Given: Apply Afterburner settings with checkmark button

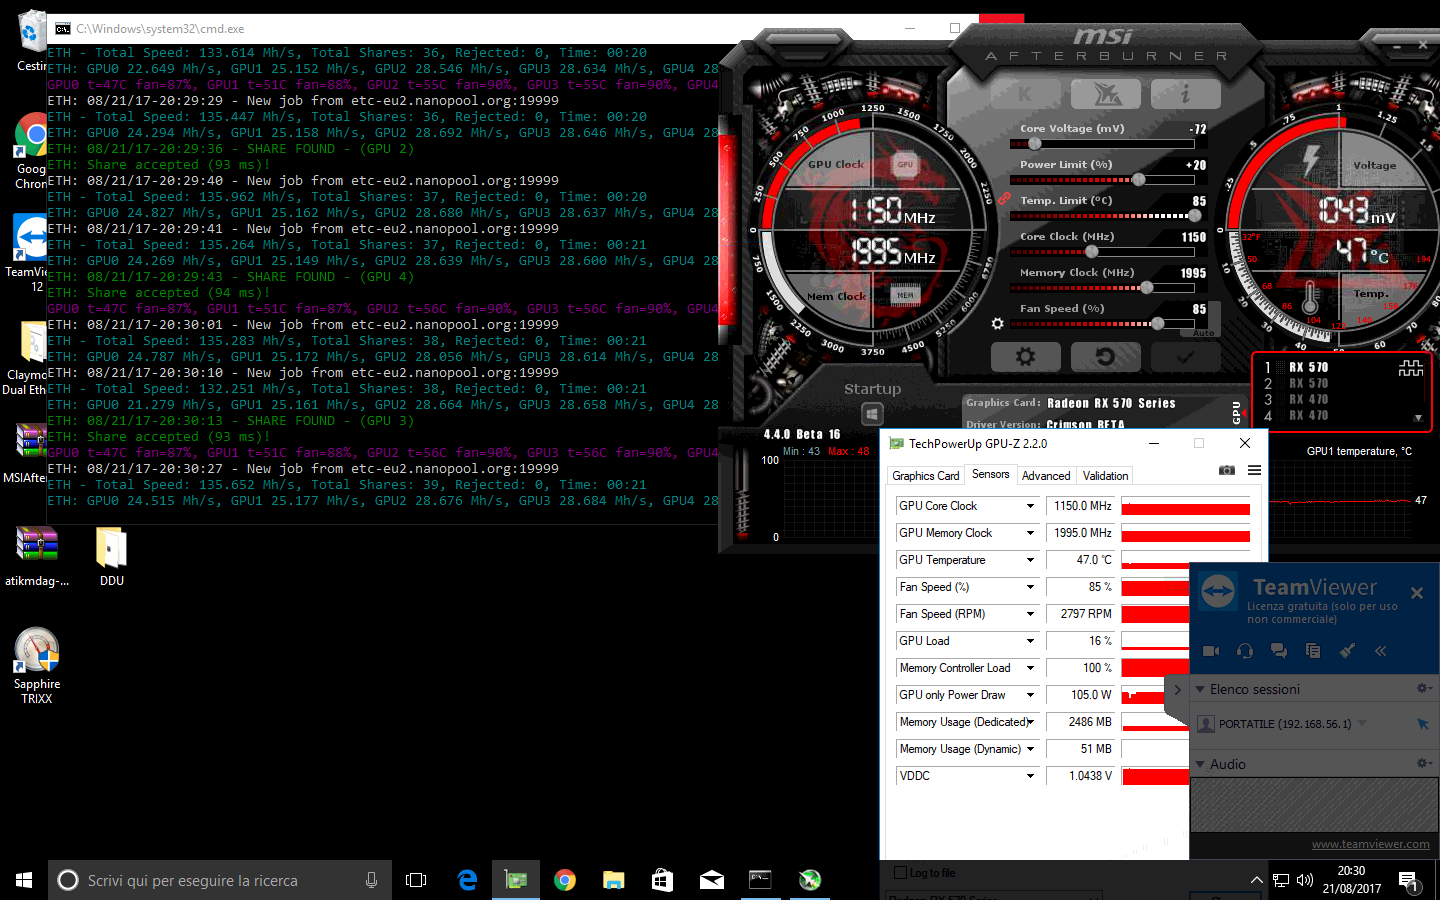Looking at the screenshot, I should pos(1185,356).
